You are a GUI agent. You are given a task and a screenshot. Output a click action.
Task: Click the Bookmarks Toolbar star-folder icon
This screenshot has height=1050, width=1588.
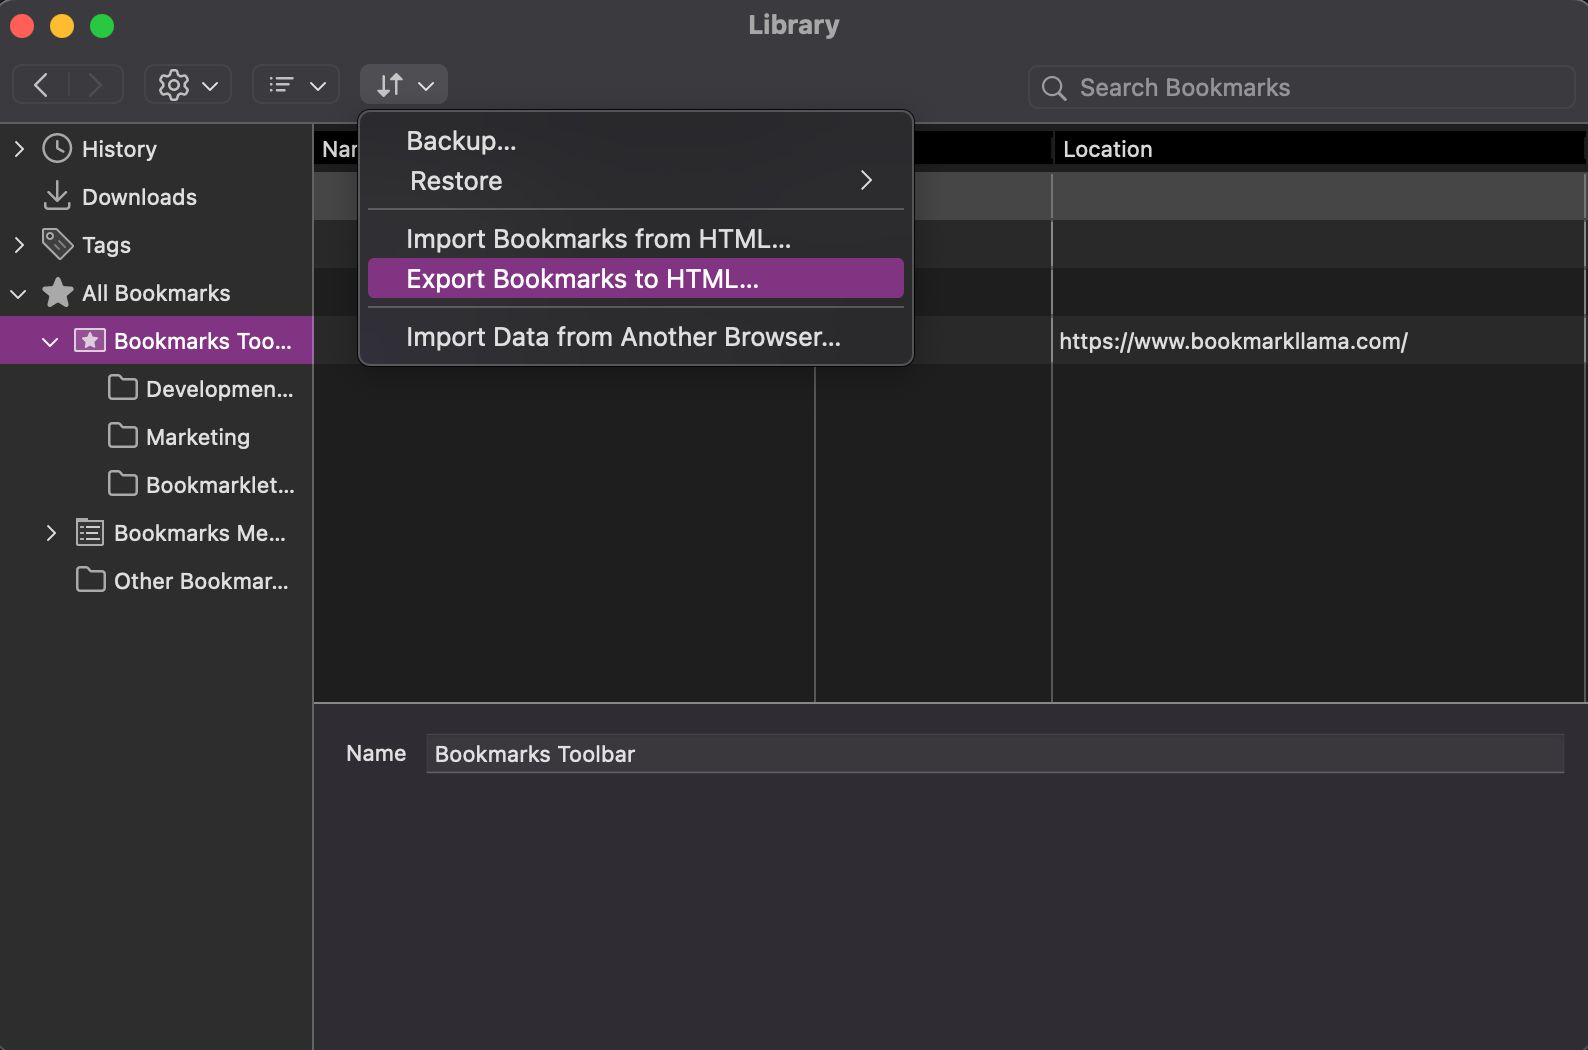[90, 340]
